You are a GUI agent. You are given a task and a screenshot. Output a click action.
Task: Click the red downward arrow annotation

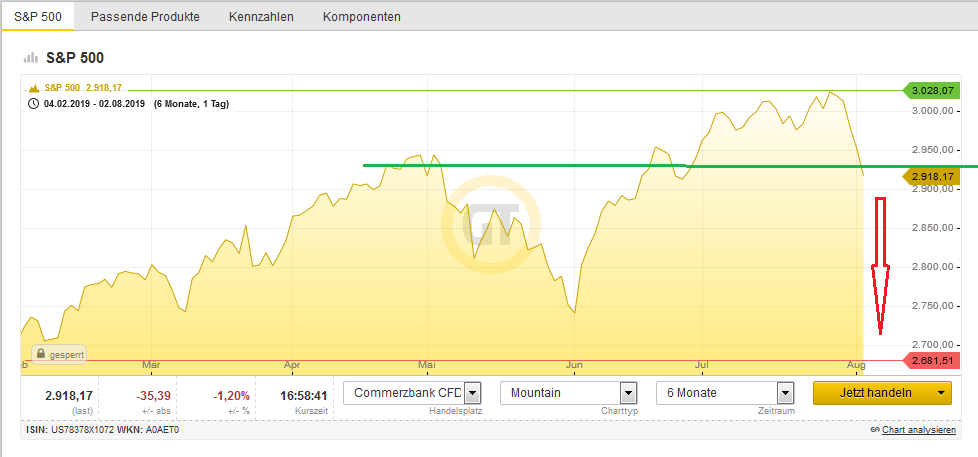tap(880, 266)
